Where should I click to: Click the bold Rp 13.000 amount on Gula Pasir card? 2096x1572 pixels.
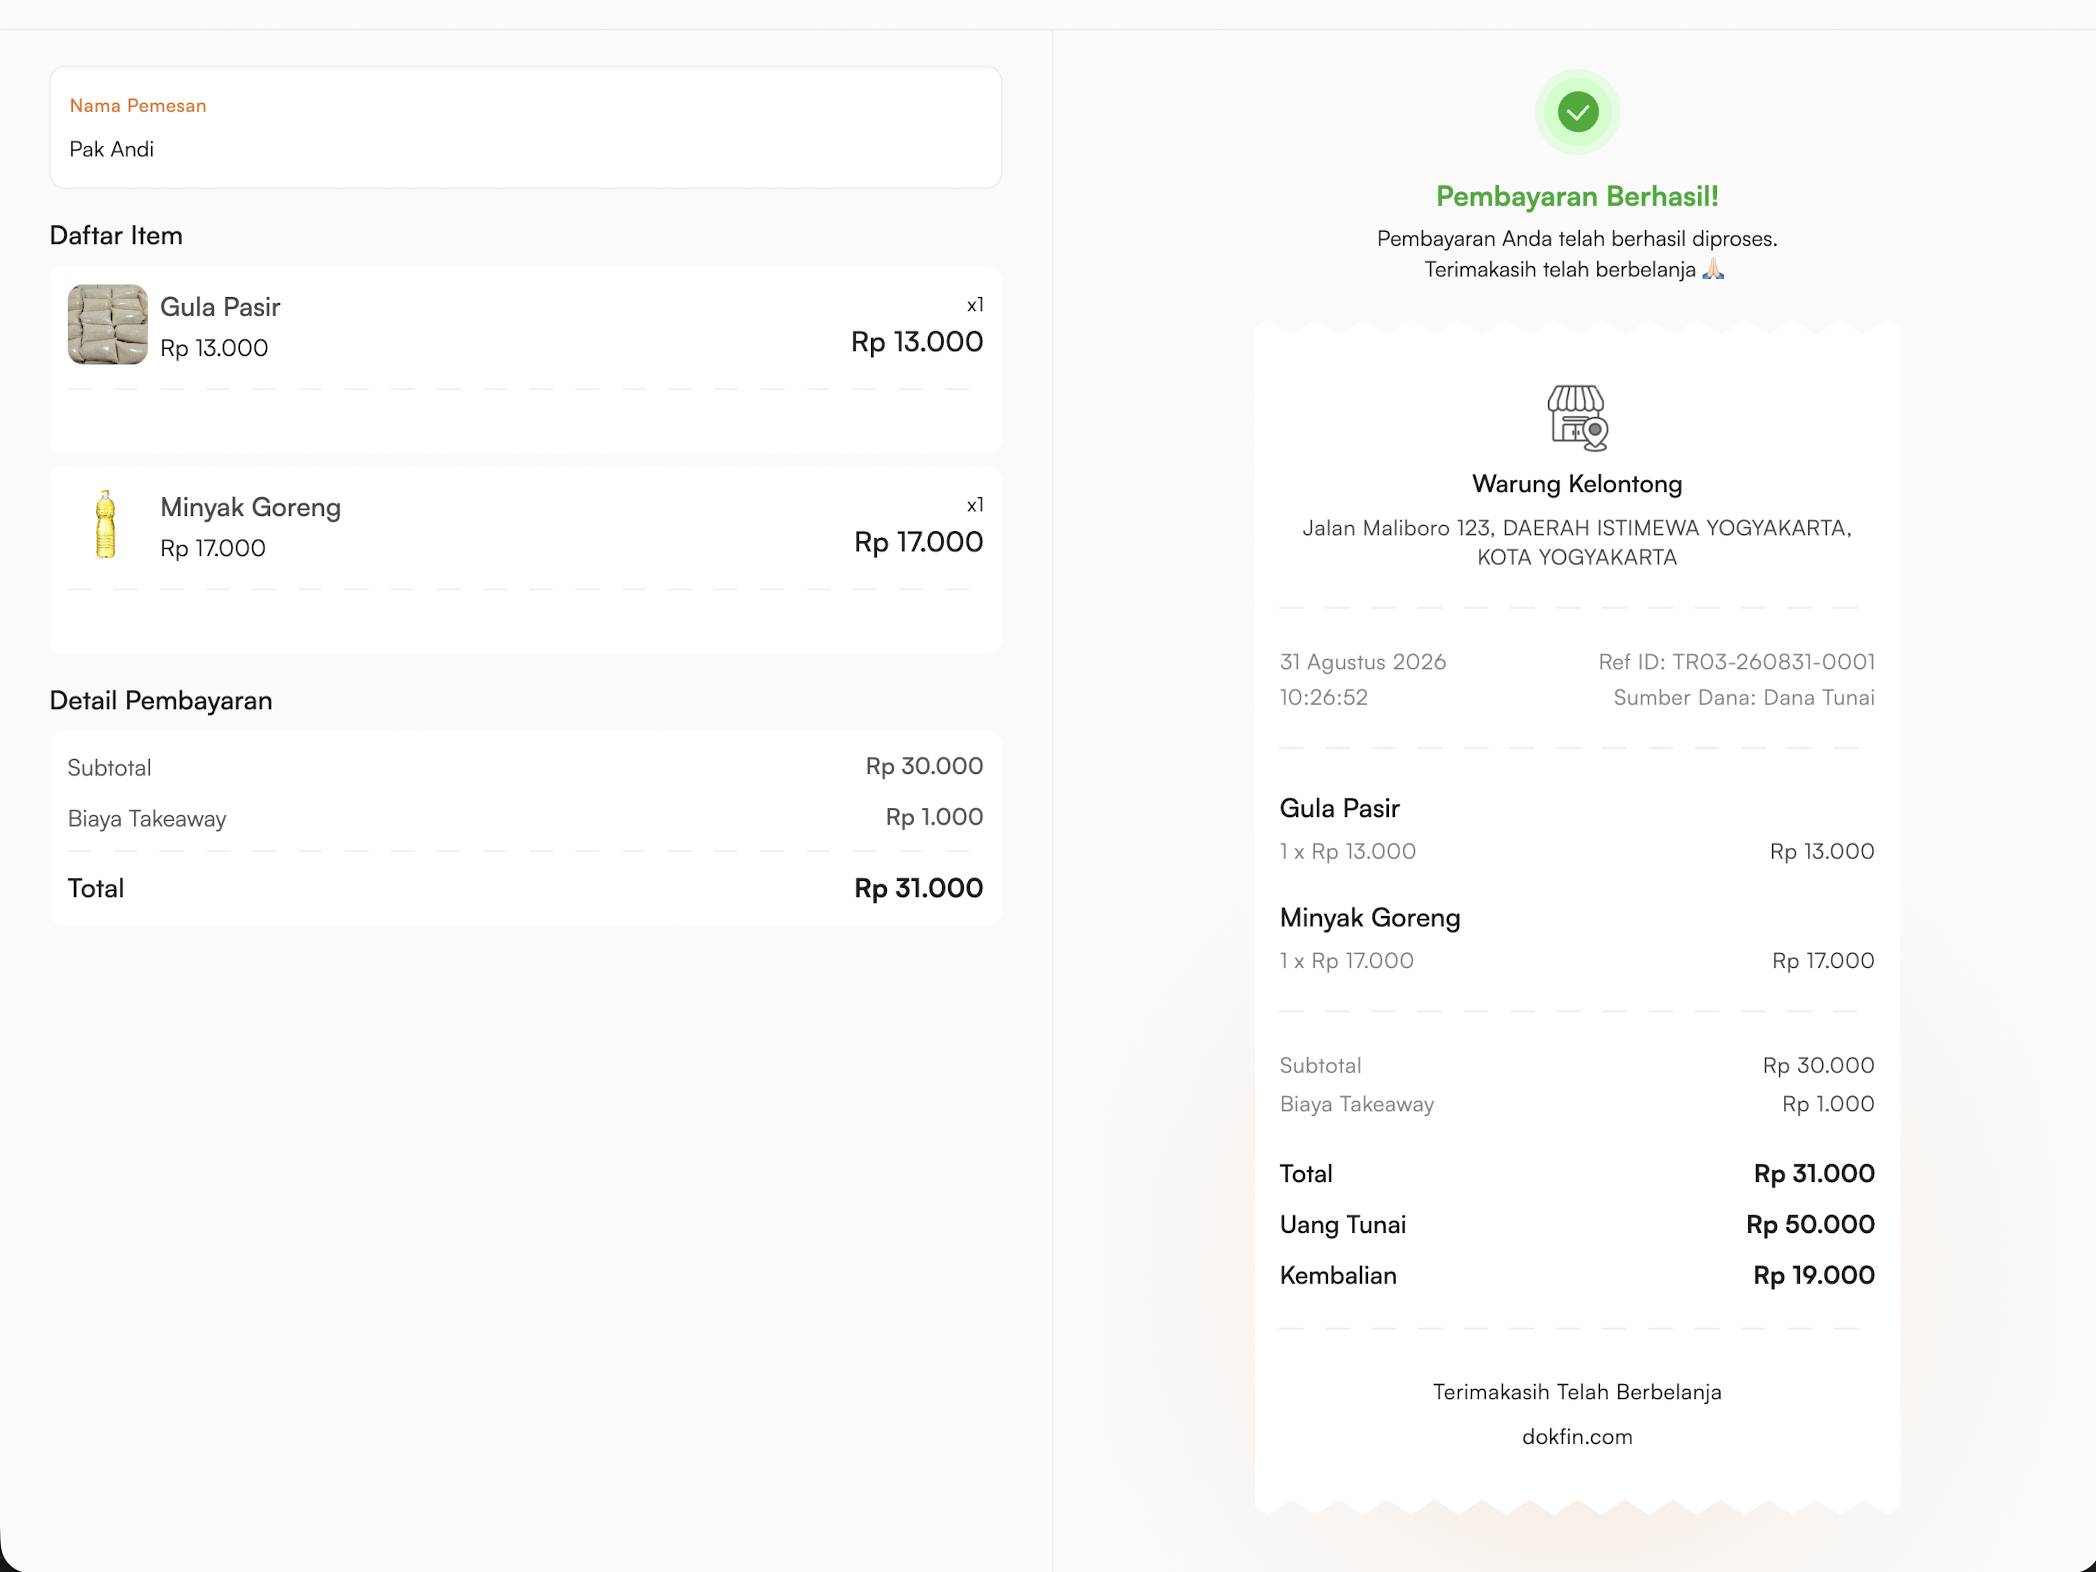click(917, 342)
